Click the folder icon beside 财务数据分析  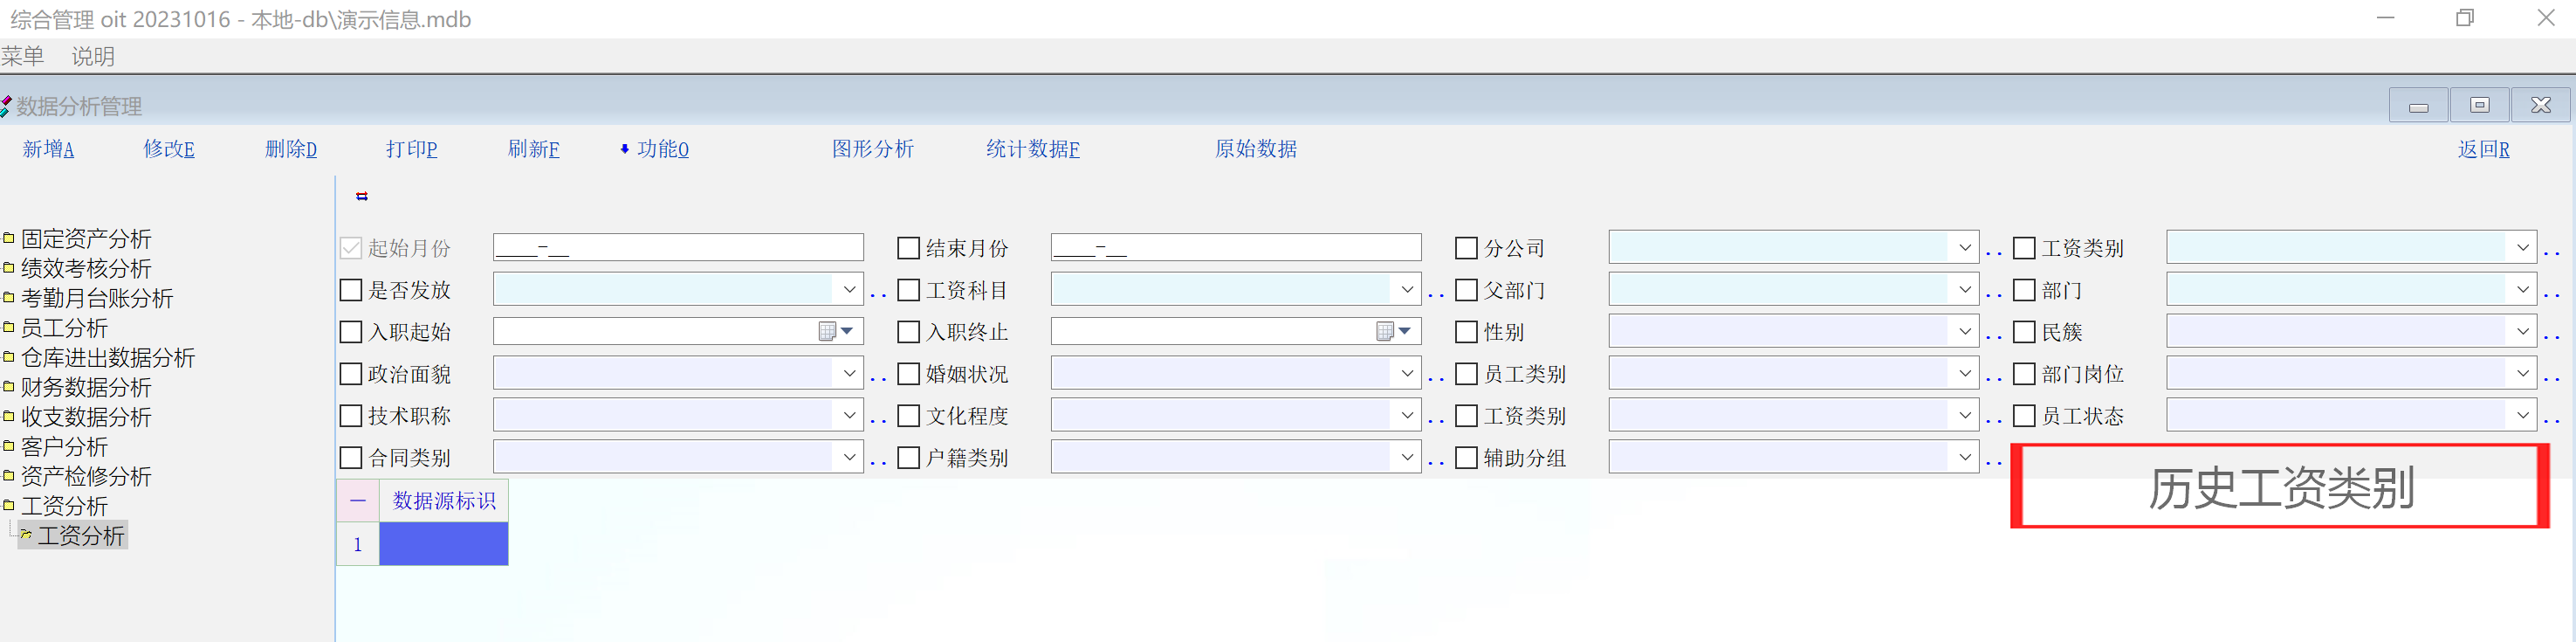coord(9,386)
